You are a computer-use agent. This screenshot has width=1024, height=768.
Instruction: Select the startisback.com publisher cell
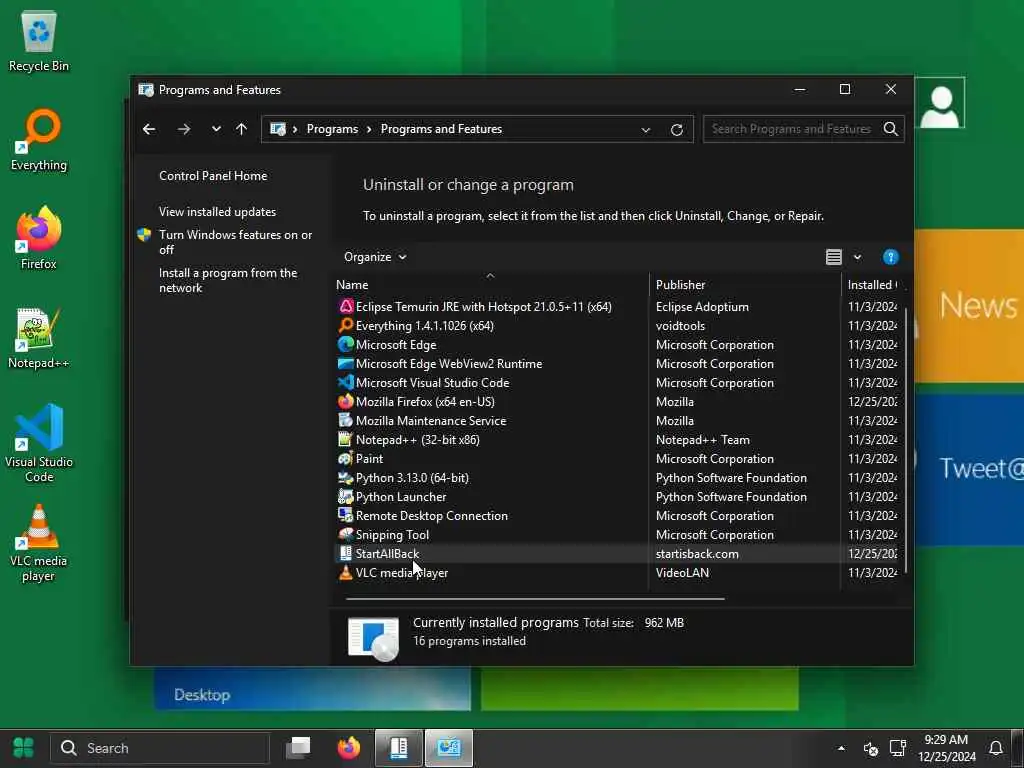point(697,553)
